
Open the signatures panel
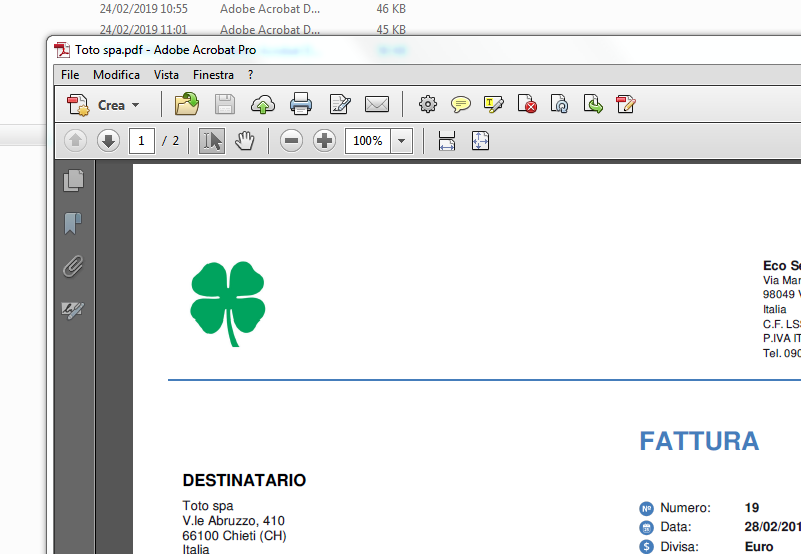coord(73,309)
